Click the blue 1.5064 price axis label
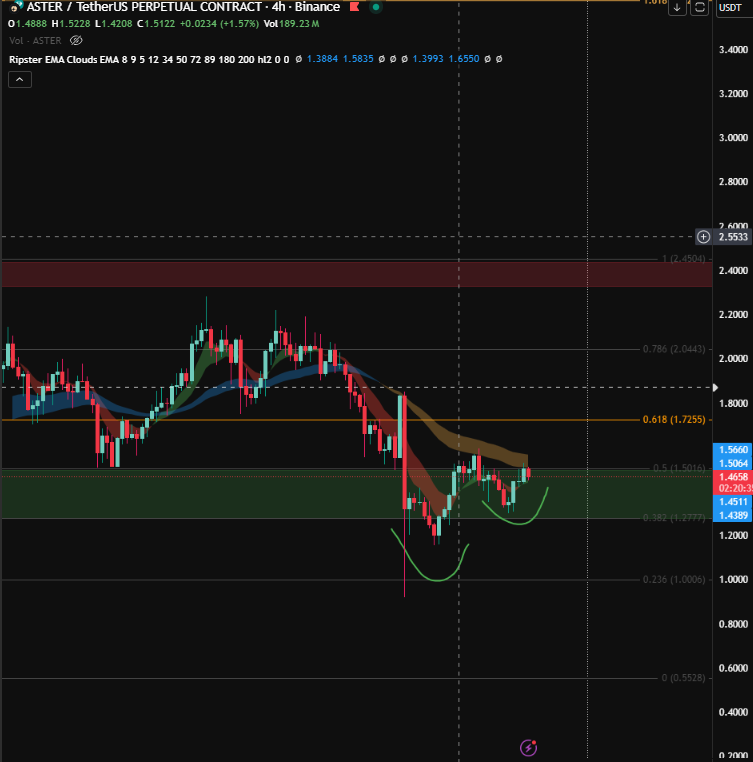Viewport: 753px width, 762px height. coord(733,463)
